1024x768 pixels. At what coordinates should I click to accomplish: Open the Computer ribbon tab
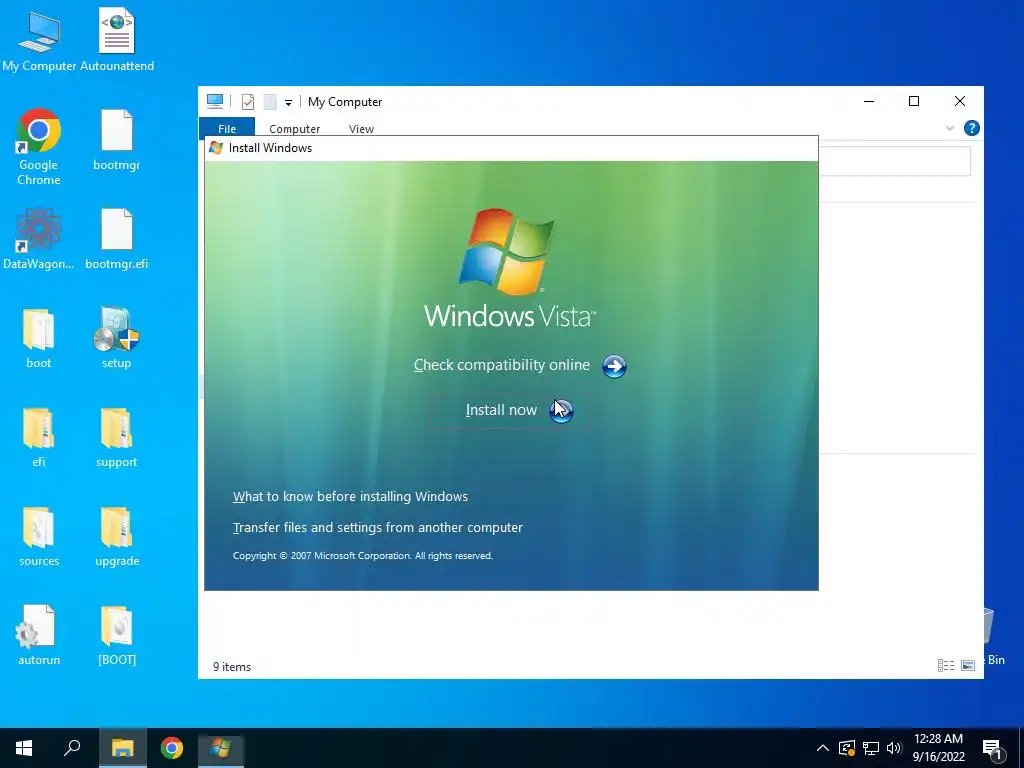295,129
